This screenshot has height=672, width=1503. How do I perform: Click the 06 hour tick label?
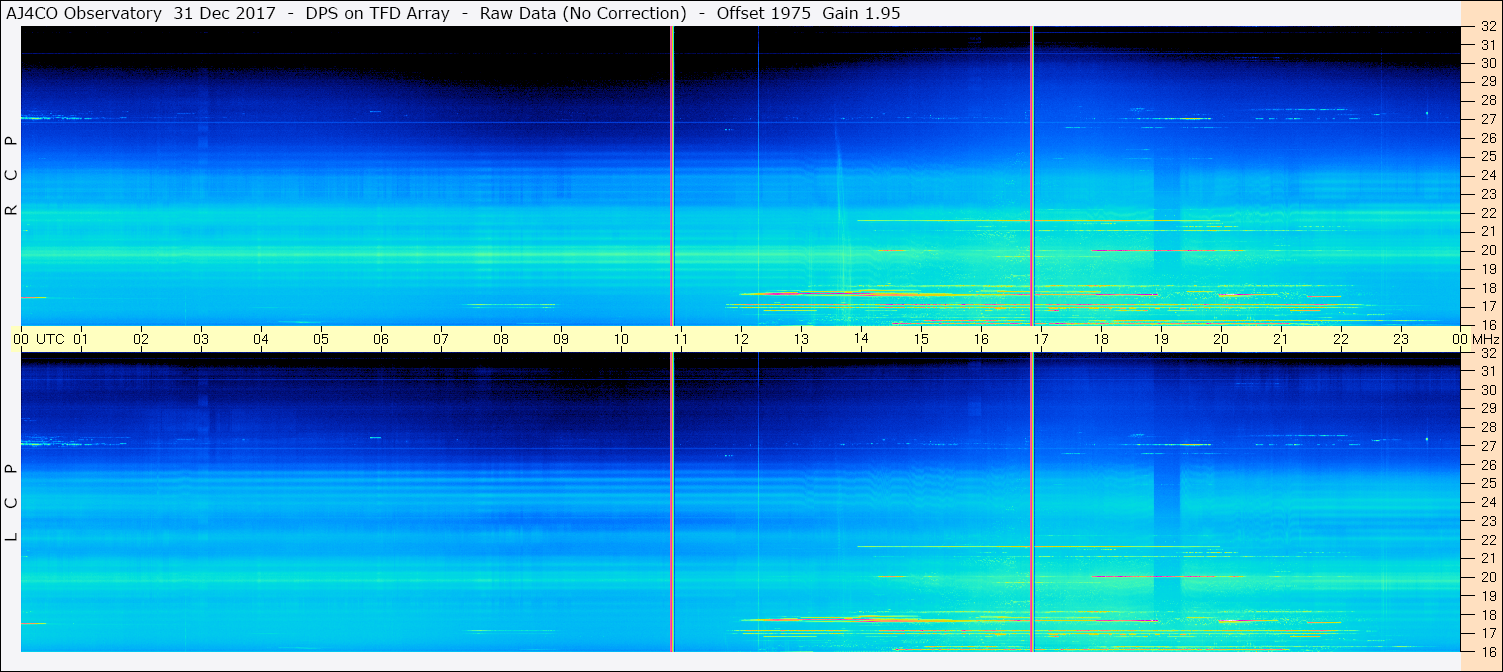point(381,339)
